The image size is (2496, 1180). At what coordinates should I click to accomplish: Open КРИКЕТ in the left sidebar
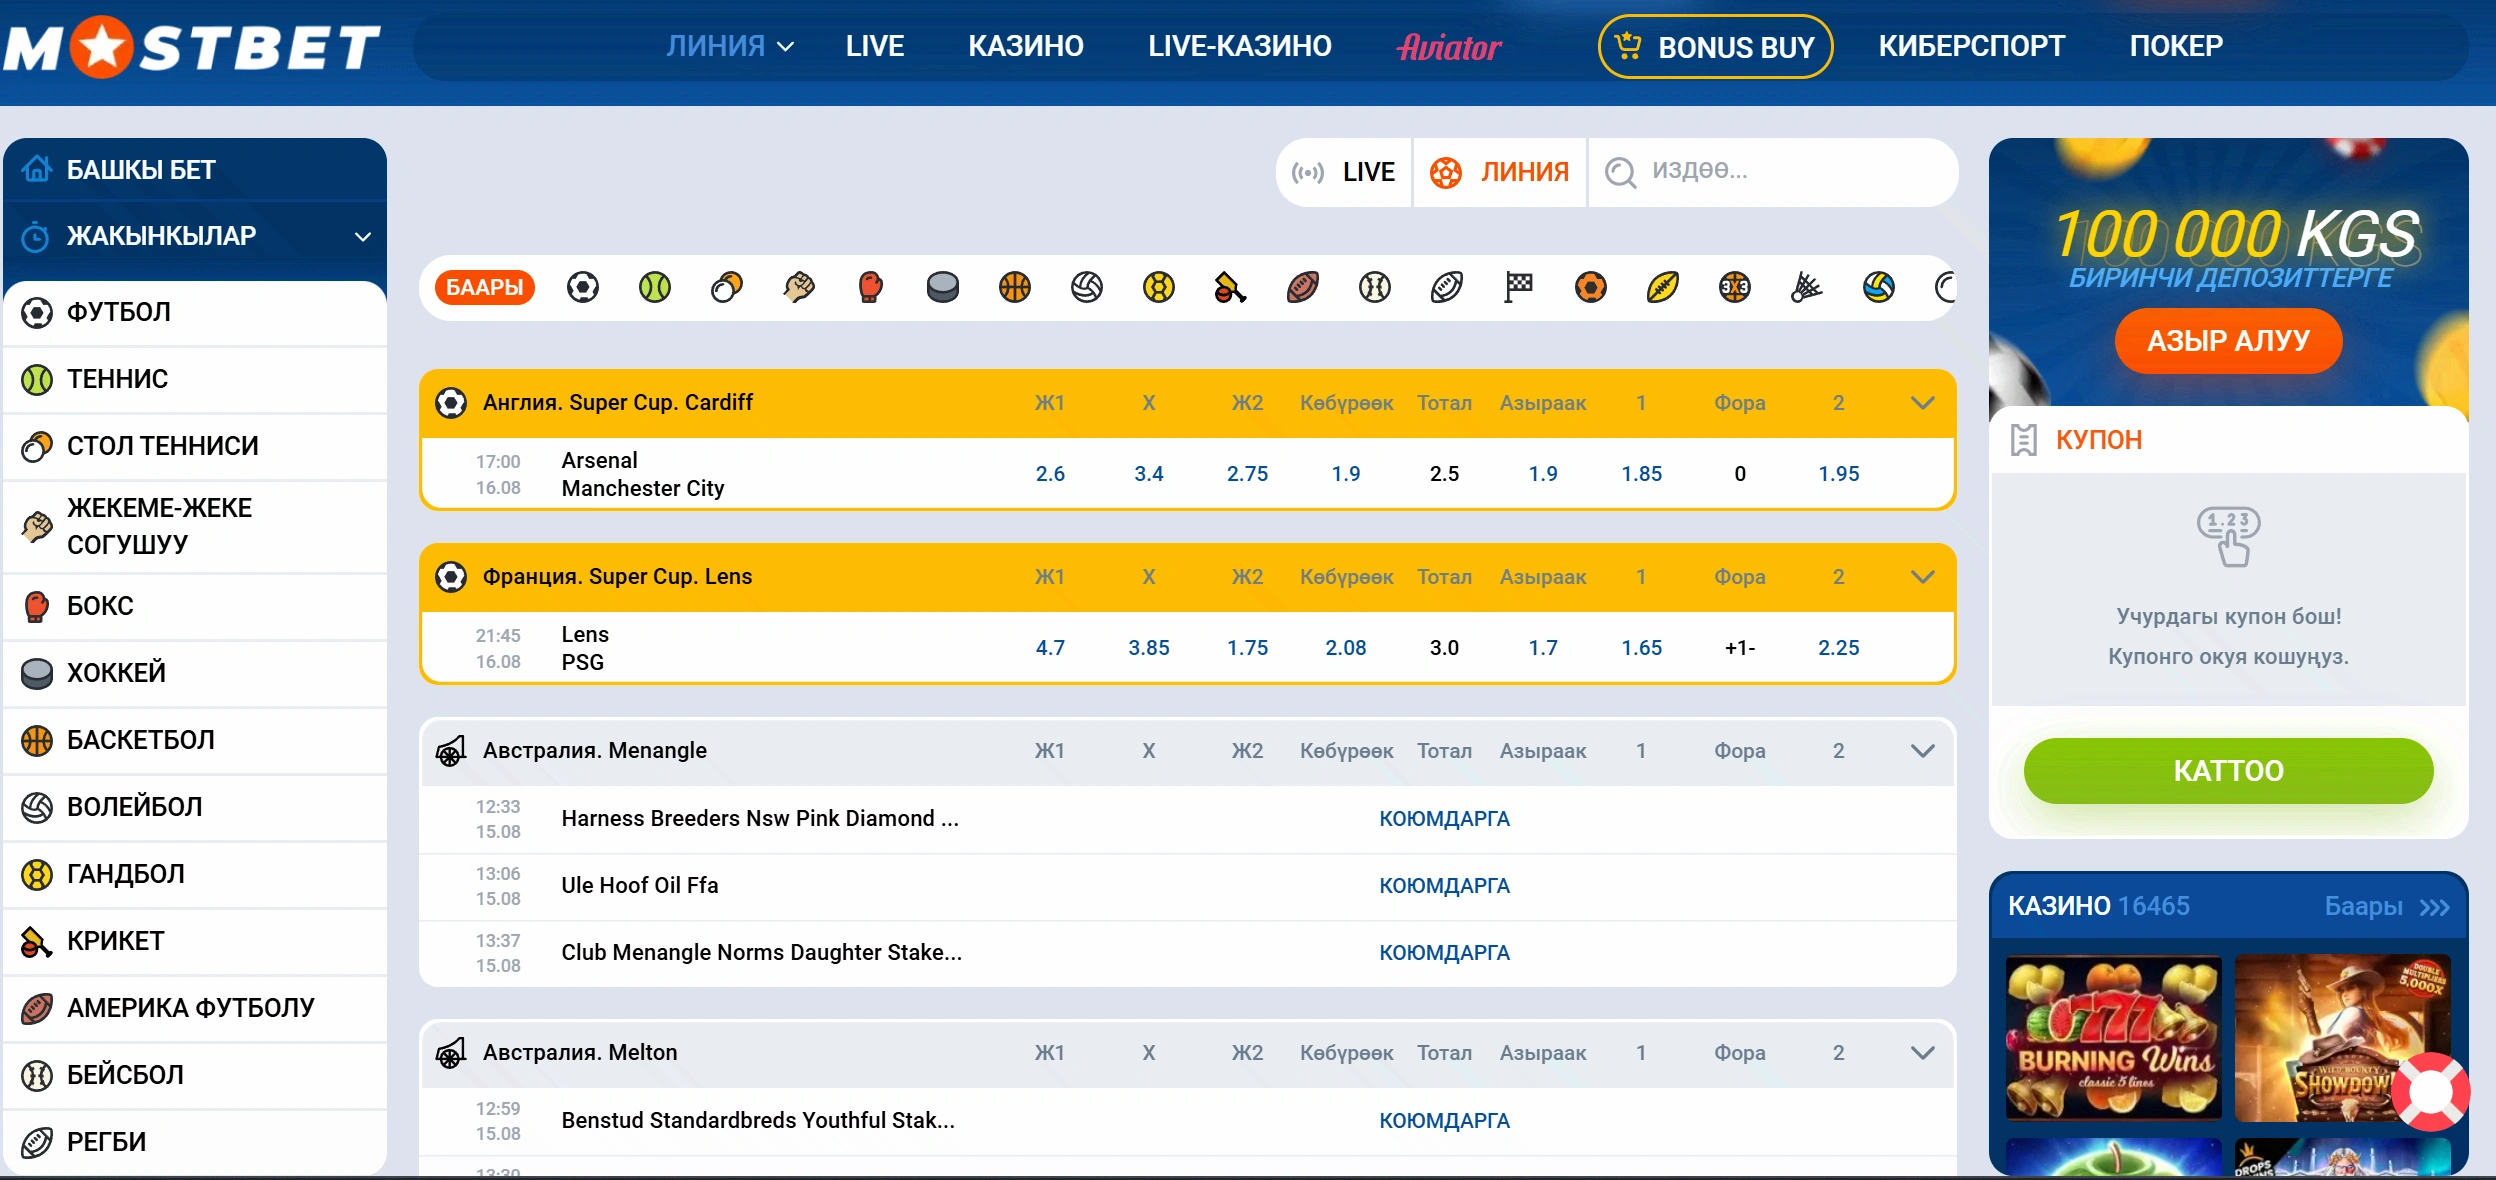[195, 942]
